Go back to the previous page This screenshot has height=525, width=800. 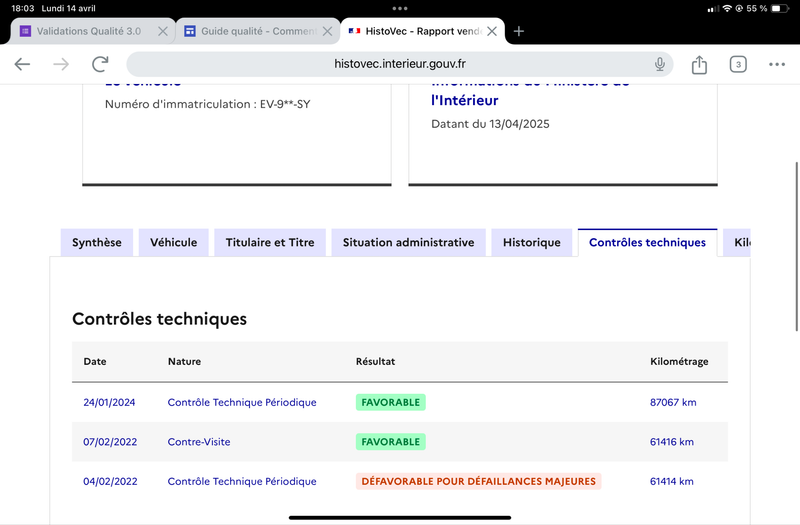22,64
